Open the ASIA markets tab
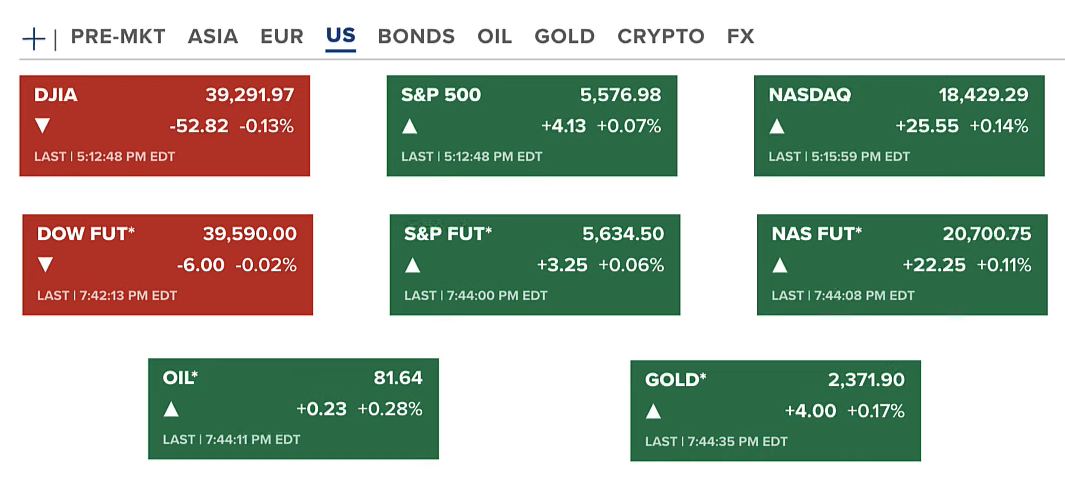 (x=213, y=37)
